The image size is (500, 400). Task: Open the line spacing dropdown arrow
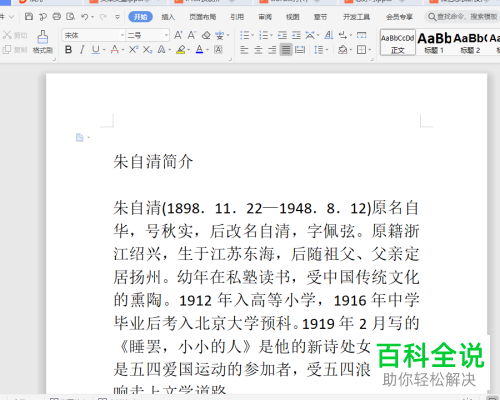coord(327,50)
